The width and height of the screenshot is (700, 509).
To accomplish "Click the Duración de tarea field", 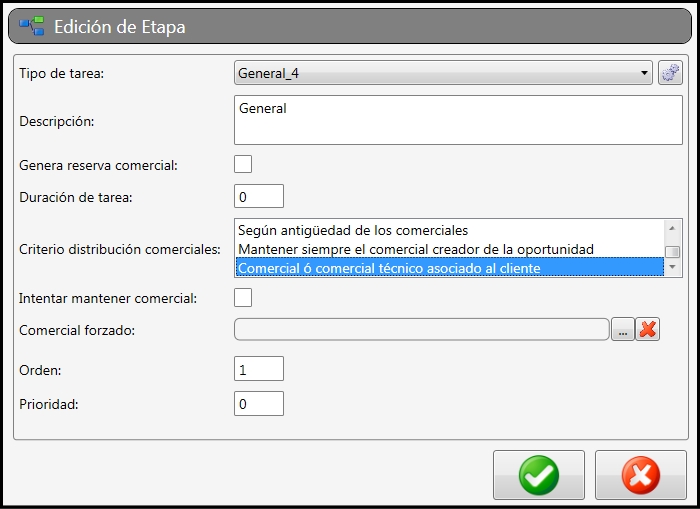I will [x=259, y=196].
